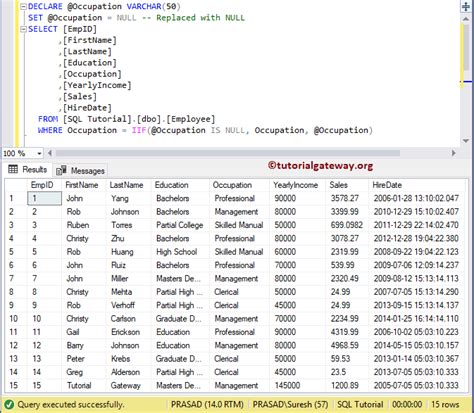
Task: Open the 100 % zoom dropdown
Action: [x=39, y=153]
